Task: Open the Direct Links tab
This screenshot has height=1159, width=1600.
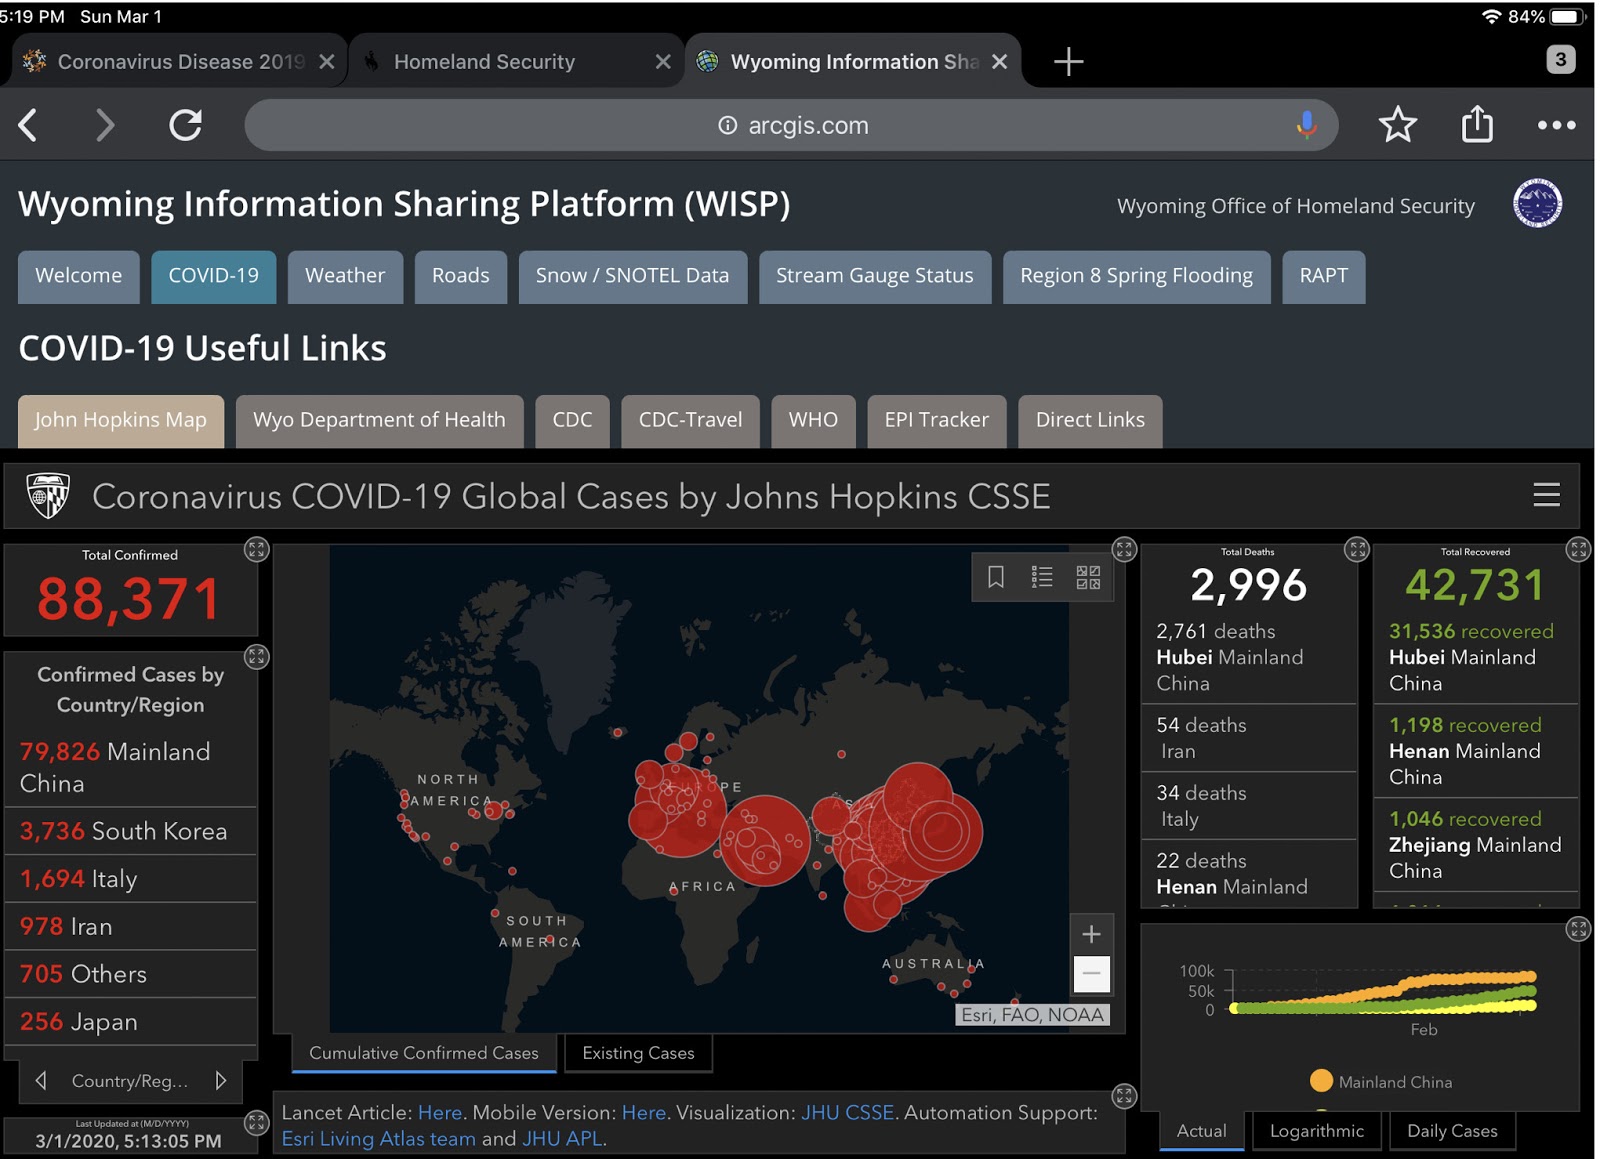Action: (1091, 421)
